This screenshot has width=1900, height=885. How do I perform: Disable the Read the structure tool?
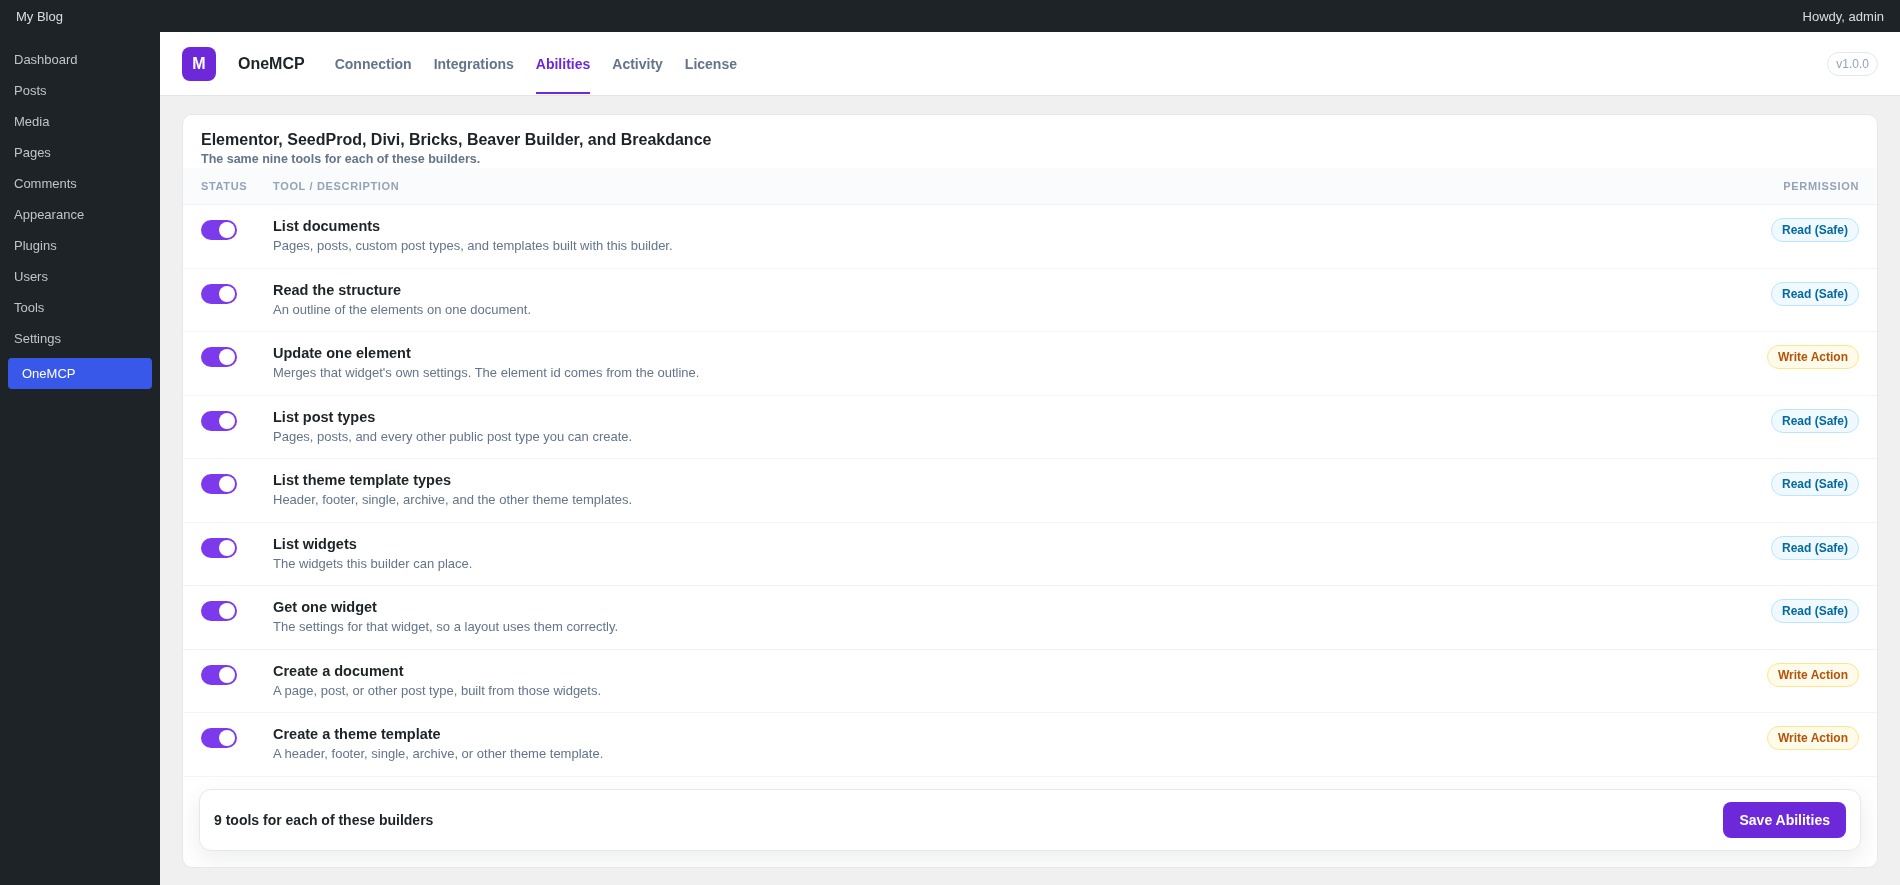pos(219,294)
